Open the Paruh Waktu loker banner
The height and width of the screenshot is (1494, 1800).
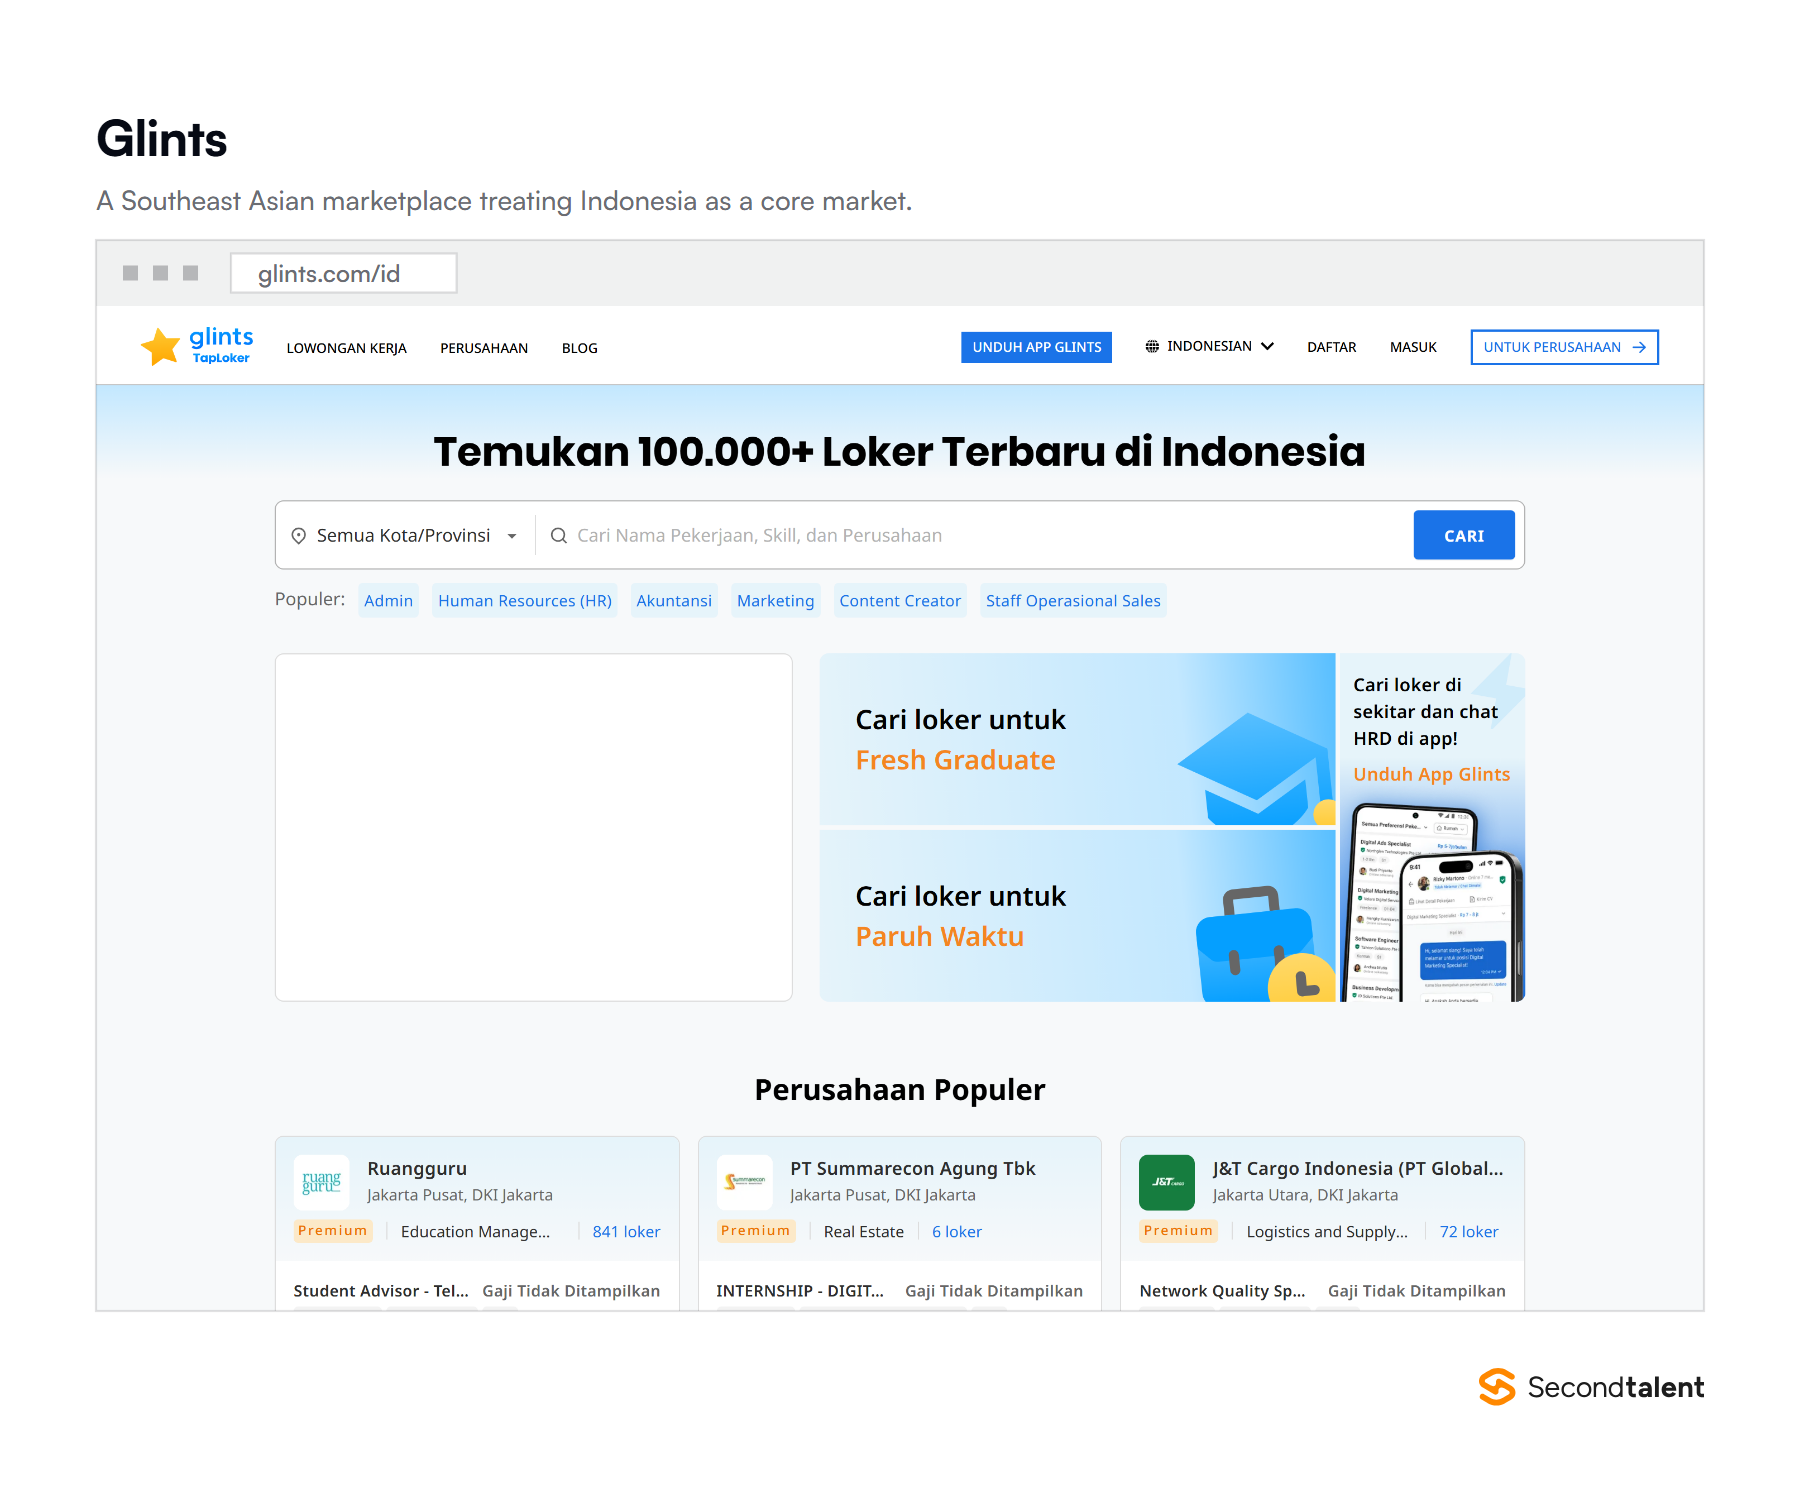coord(1077,916)
